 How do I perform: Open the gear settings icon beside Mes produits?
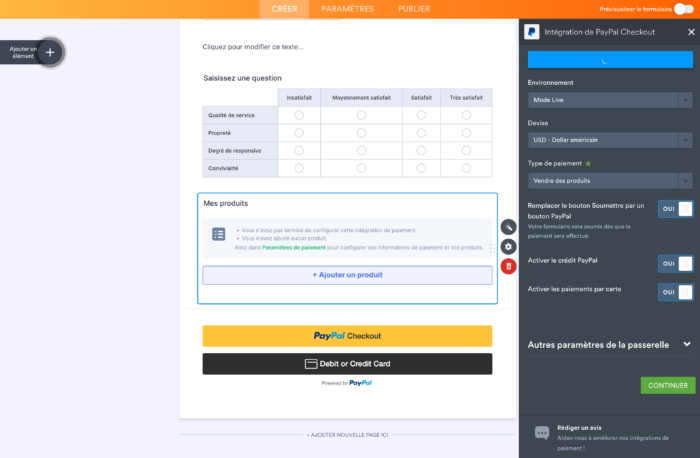(508, 246)
